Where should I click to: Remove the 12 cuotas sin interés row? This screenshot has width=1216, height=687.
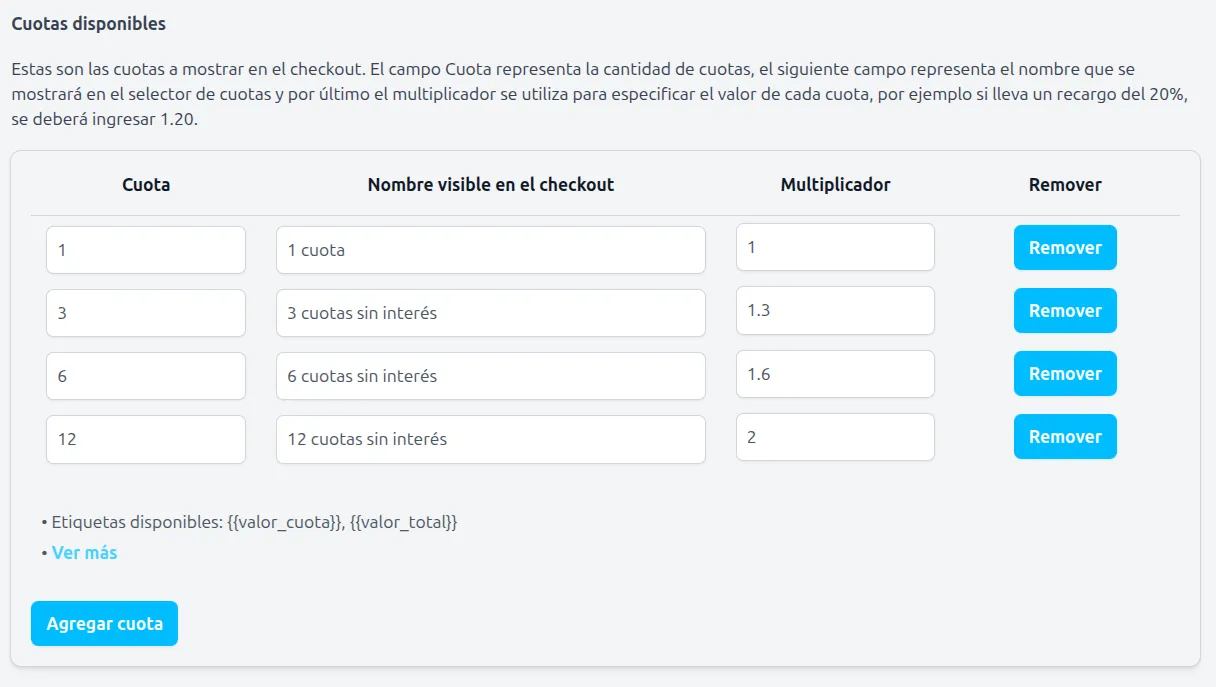point(1064,436)
